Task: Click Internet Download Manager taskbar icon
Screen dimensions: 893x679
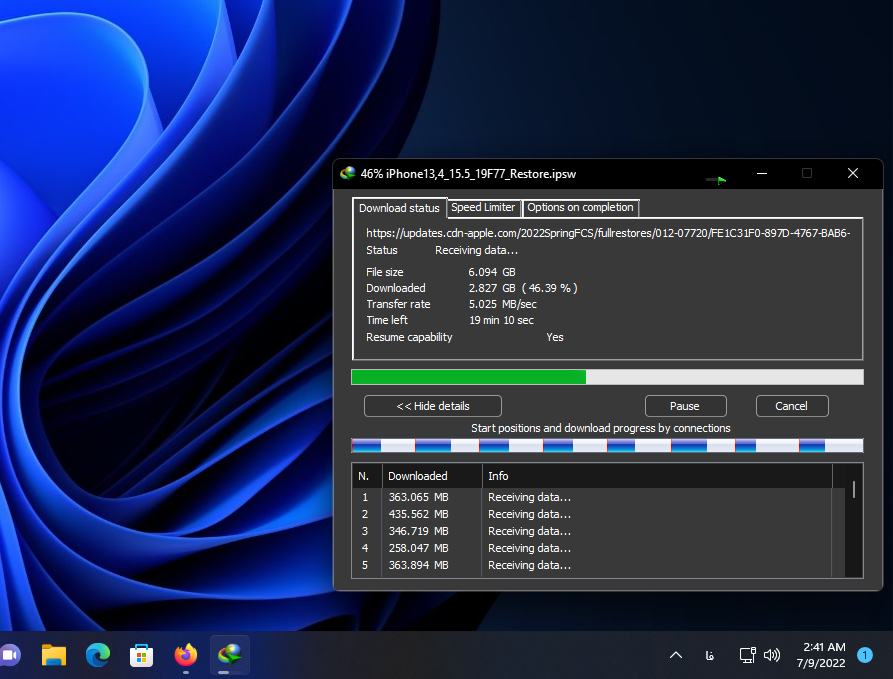Action: coord(230,655)
